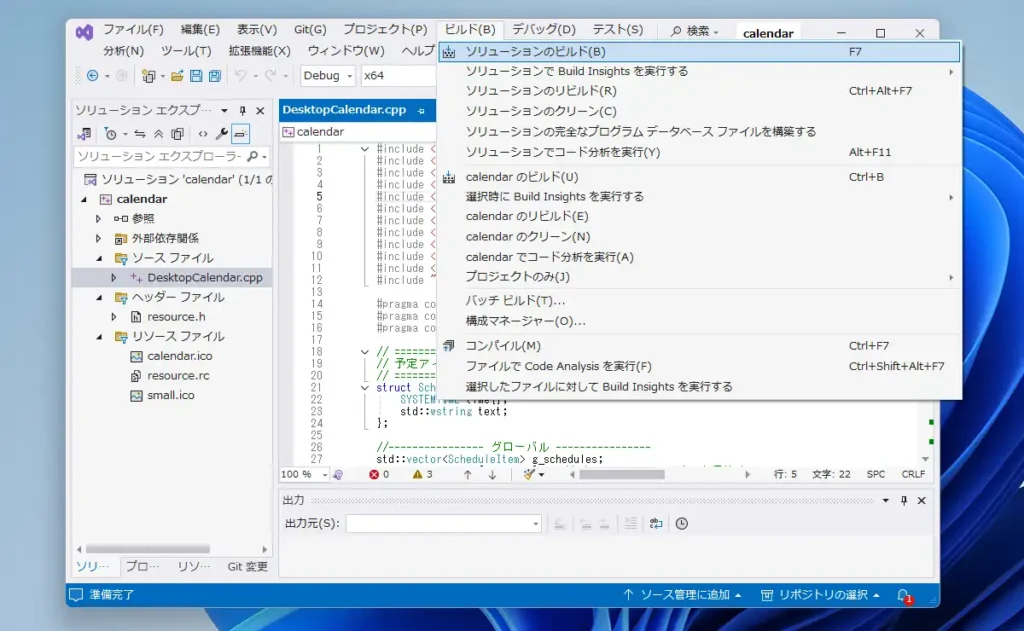Pin the DesktopCalendar.cpp tab
The height and width of the screenshot is (631, 1024).
pos(421,111)
